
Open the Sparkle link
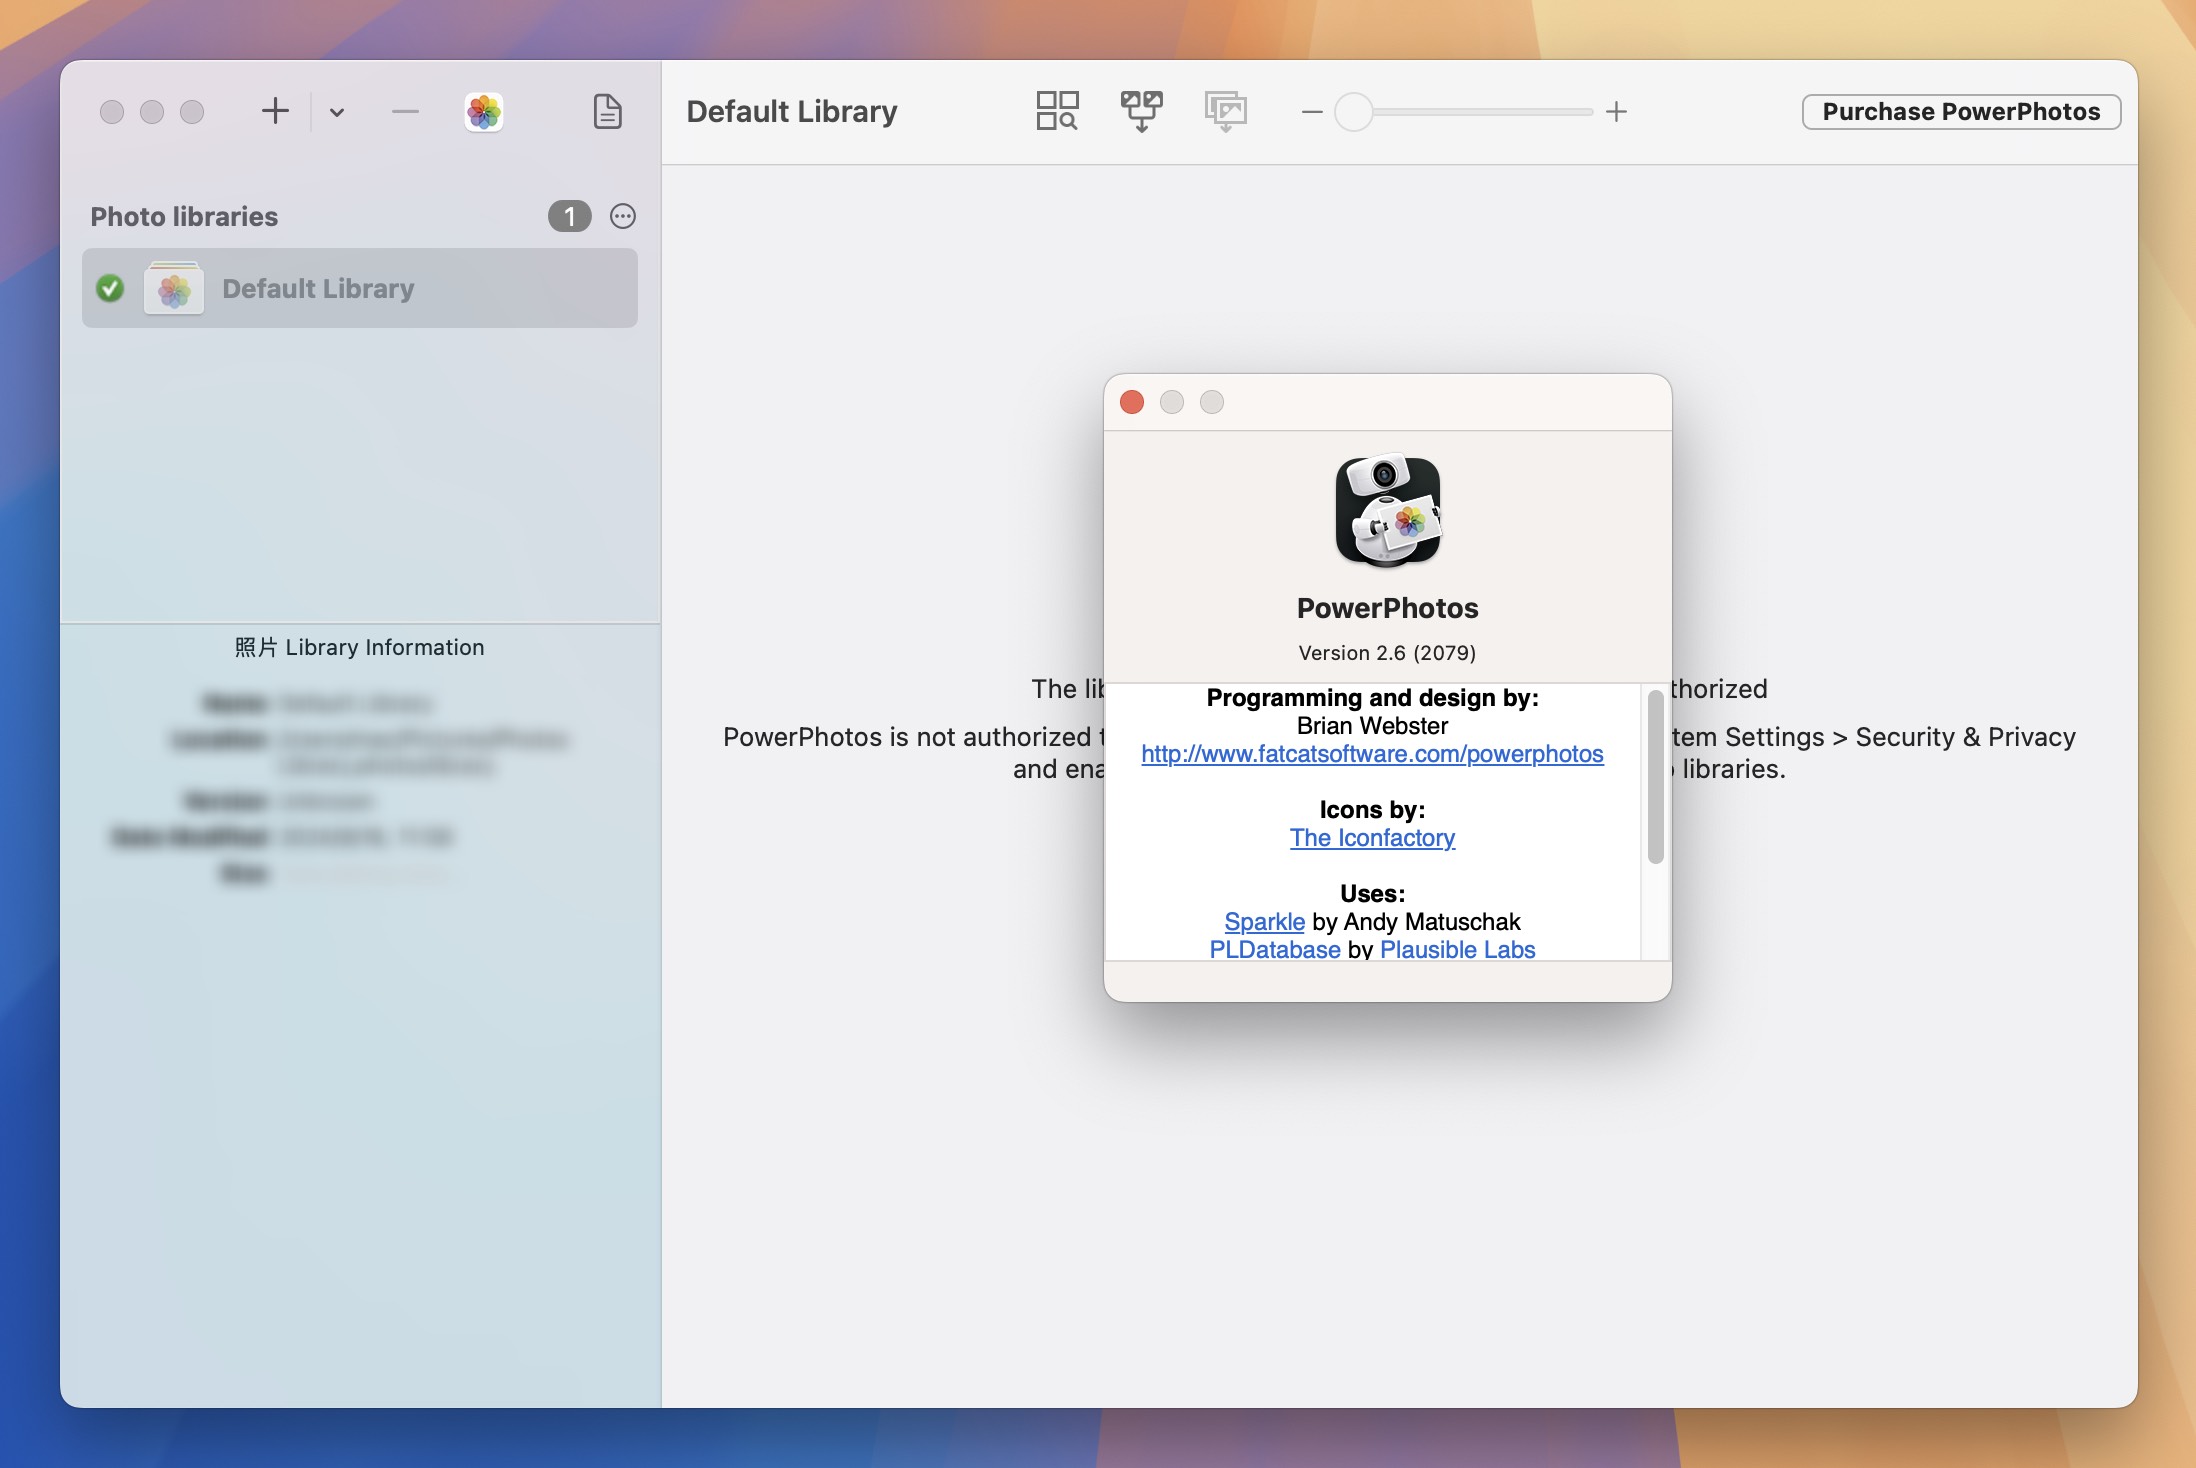pos(1264,922)
